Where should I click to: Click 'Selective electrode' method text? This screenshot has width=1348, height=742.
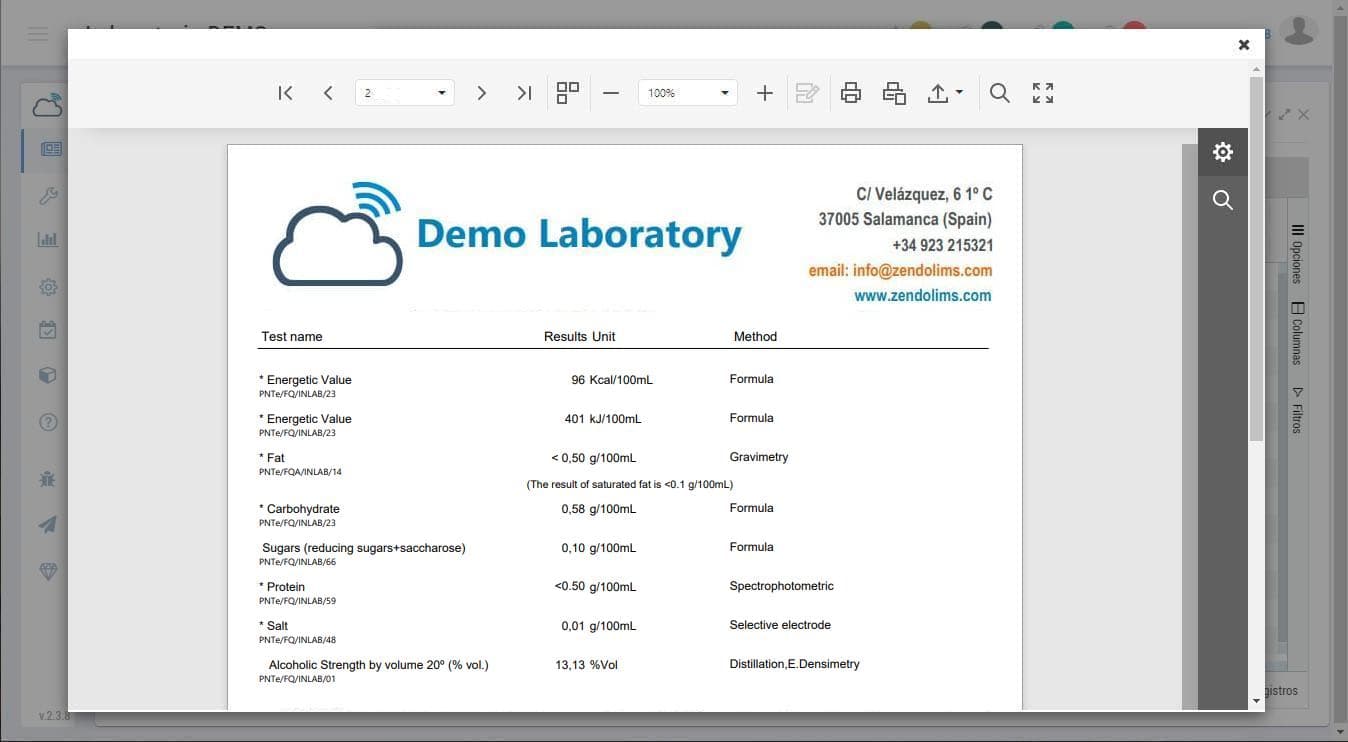tap(780, 625)
